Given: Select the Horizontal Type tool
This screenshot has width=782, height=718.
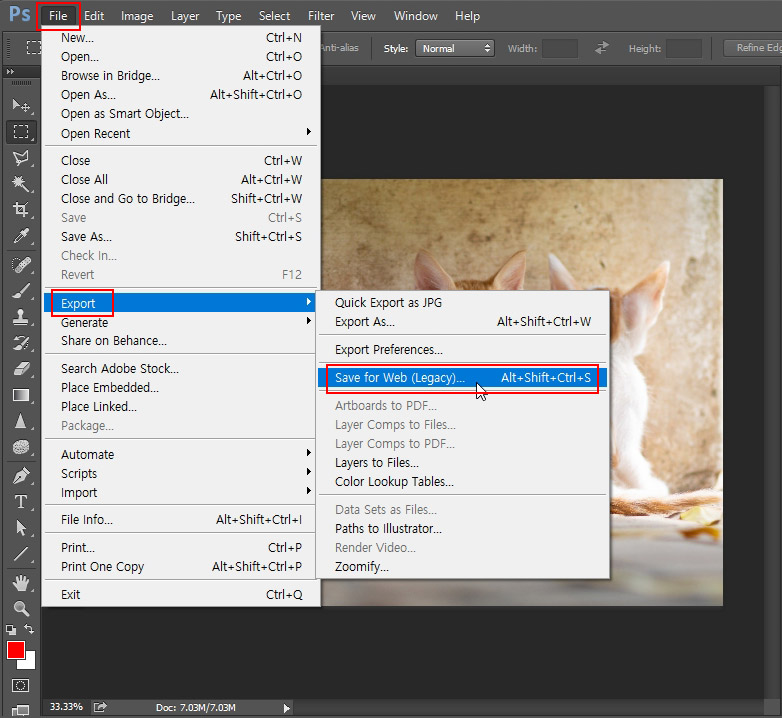Looking at the screenshot, I should coord(20,502).
